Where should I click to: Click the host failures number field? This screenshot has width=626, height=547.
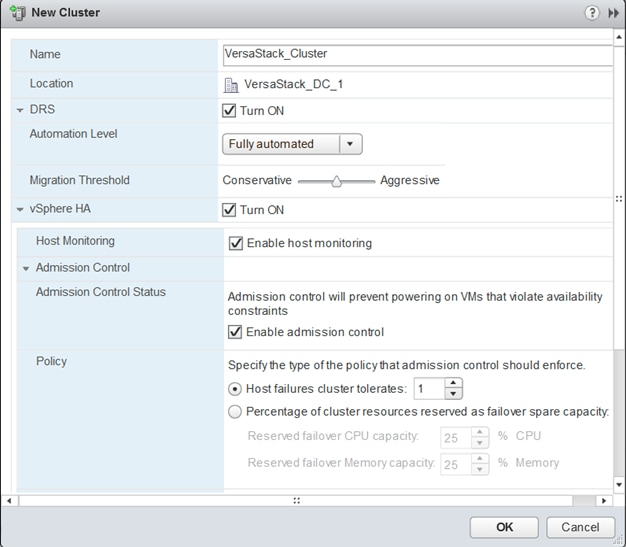(x=430, y=388)
